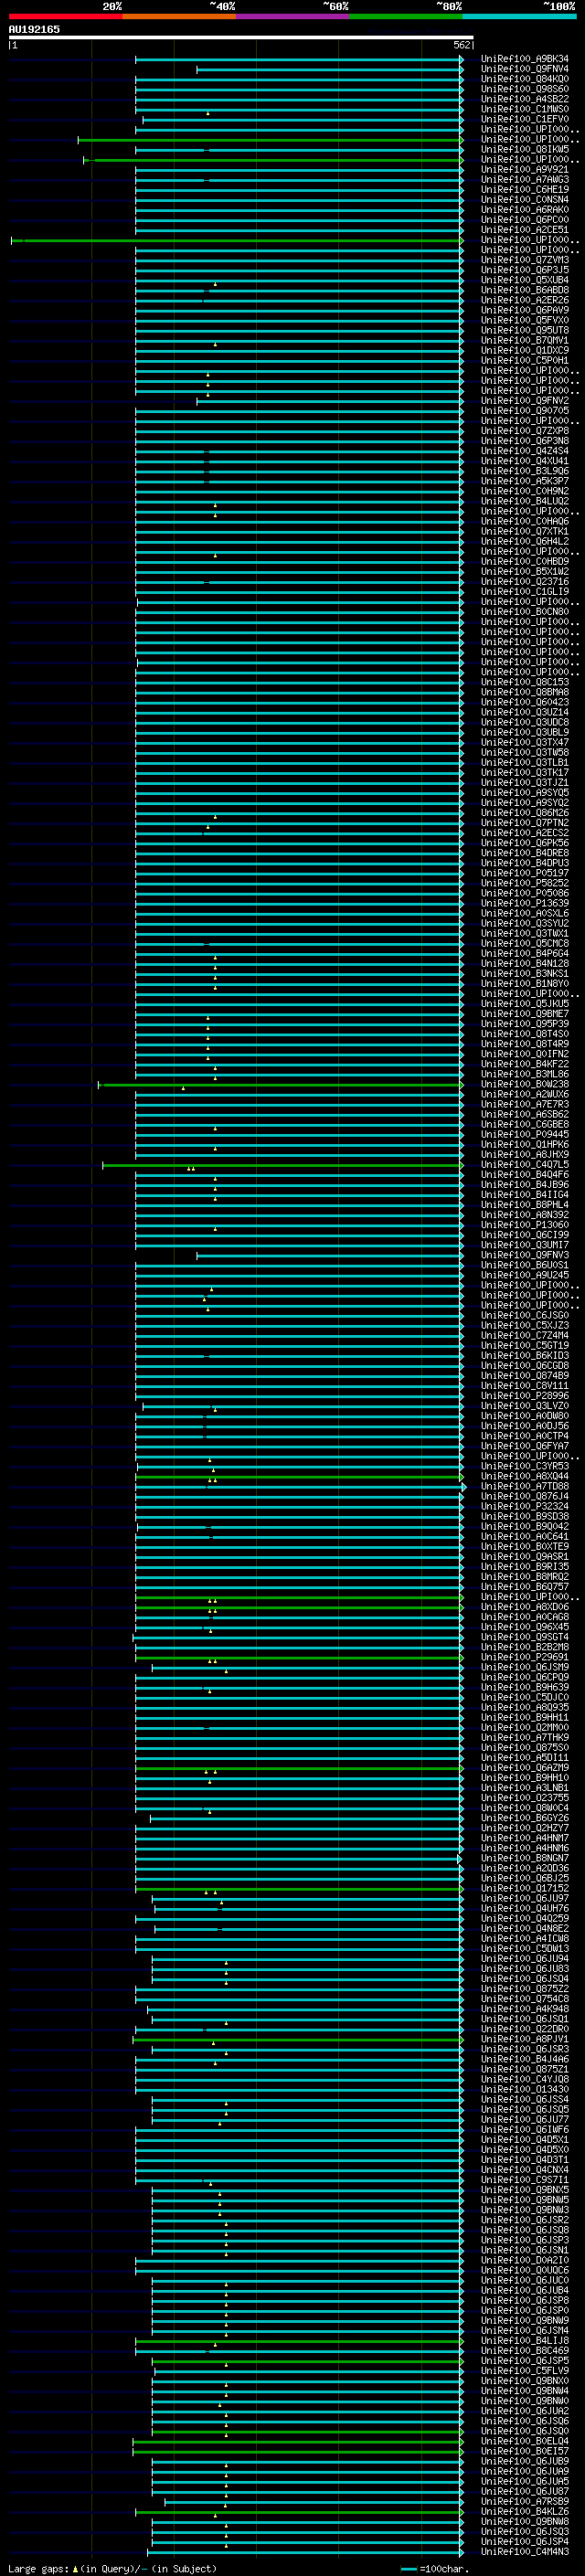This screenshot has width=585, height=2576.
Task: Click the green ~80% identity legend segment
Action: [x=406, y=16]
